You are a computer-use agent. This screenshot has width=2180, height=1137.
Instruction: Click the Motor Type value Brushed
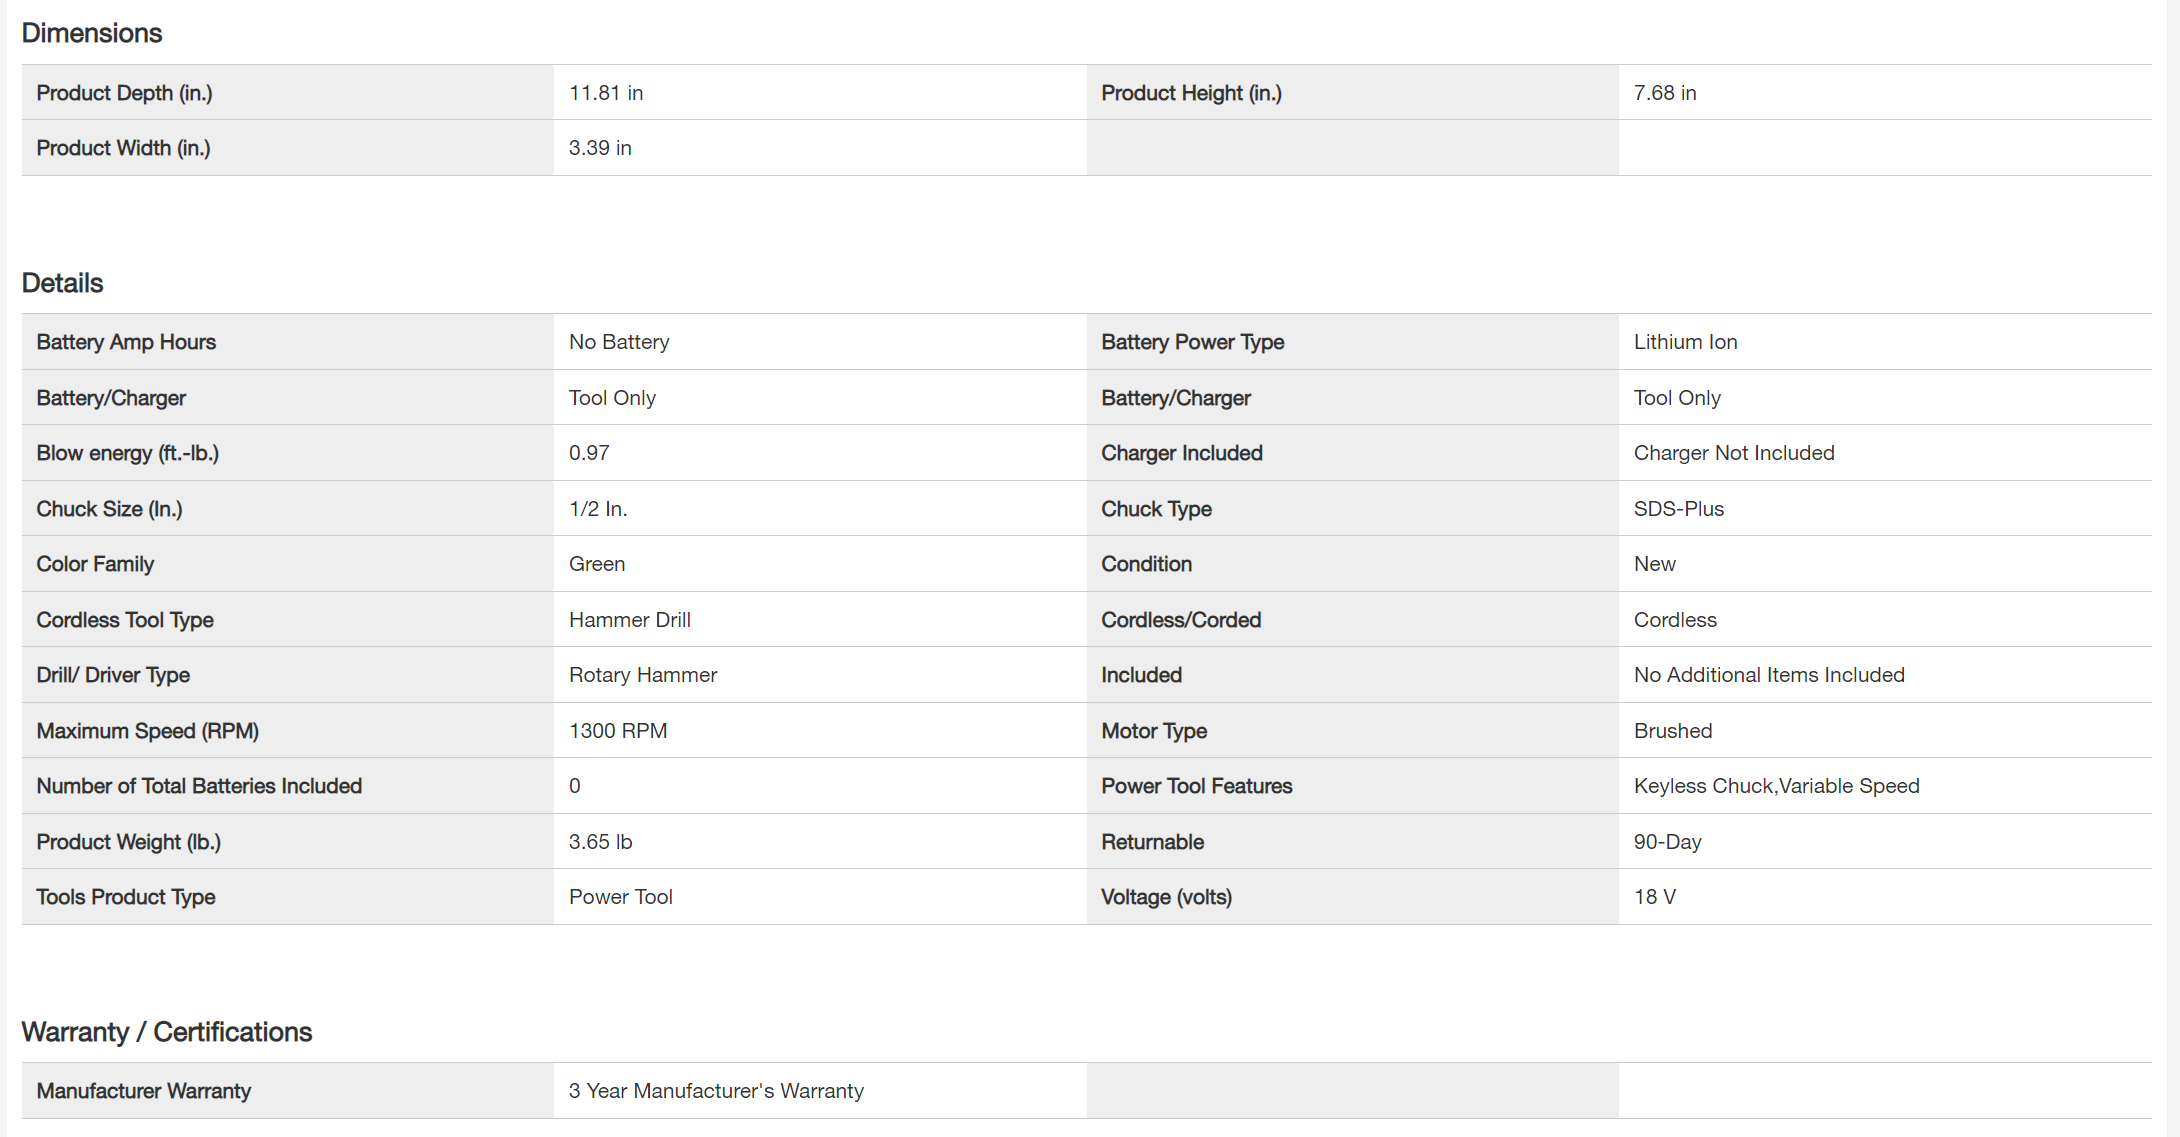[1672, 731]
